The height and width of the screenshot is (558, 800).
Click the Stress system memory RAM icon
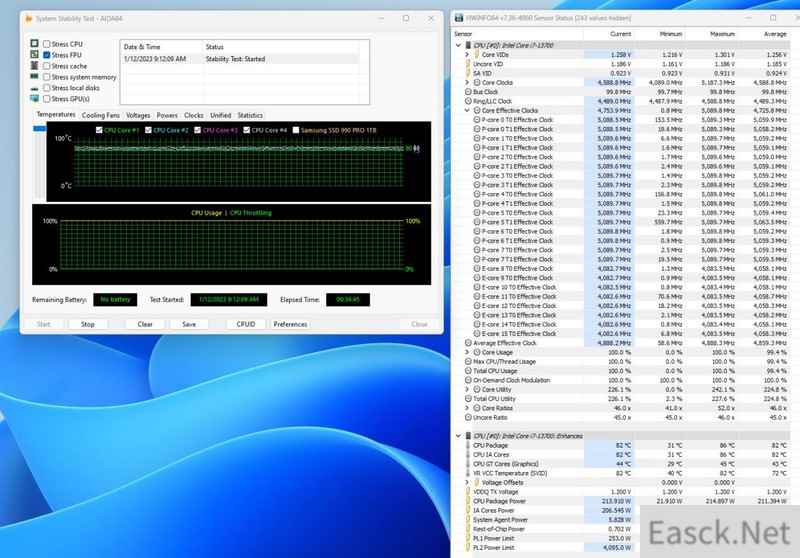click(x=34, y=77)
